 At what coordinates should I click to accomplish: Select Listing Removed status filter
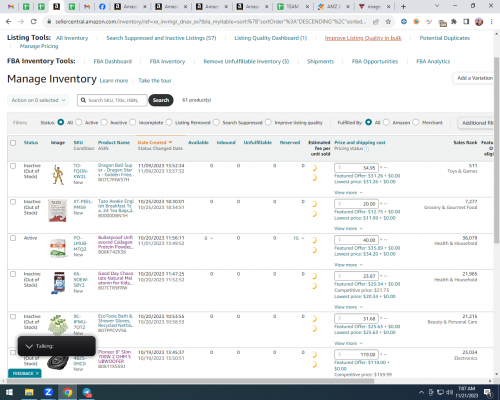169,122
